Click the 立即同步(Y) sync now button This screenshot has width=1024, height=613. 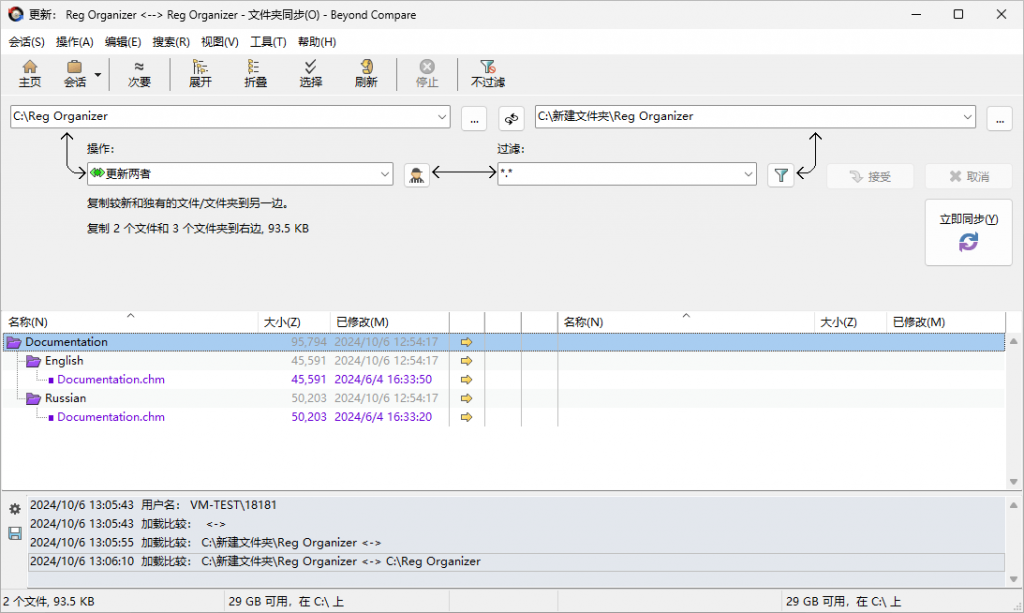click(968, 232)
